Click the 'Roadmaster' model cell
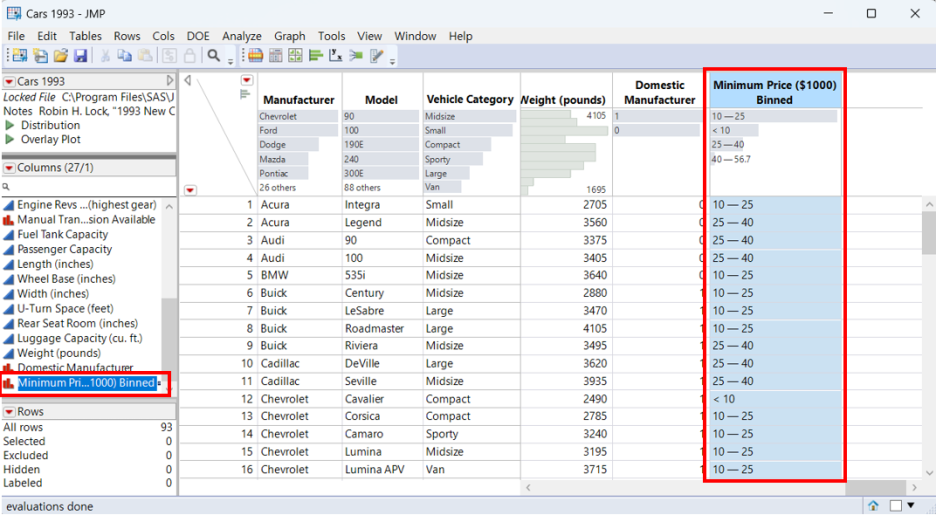Screen dimensions: 936x515 pos(374,328)
